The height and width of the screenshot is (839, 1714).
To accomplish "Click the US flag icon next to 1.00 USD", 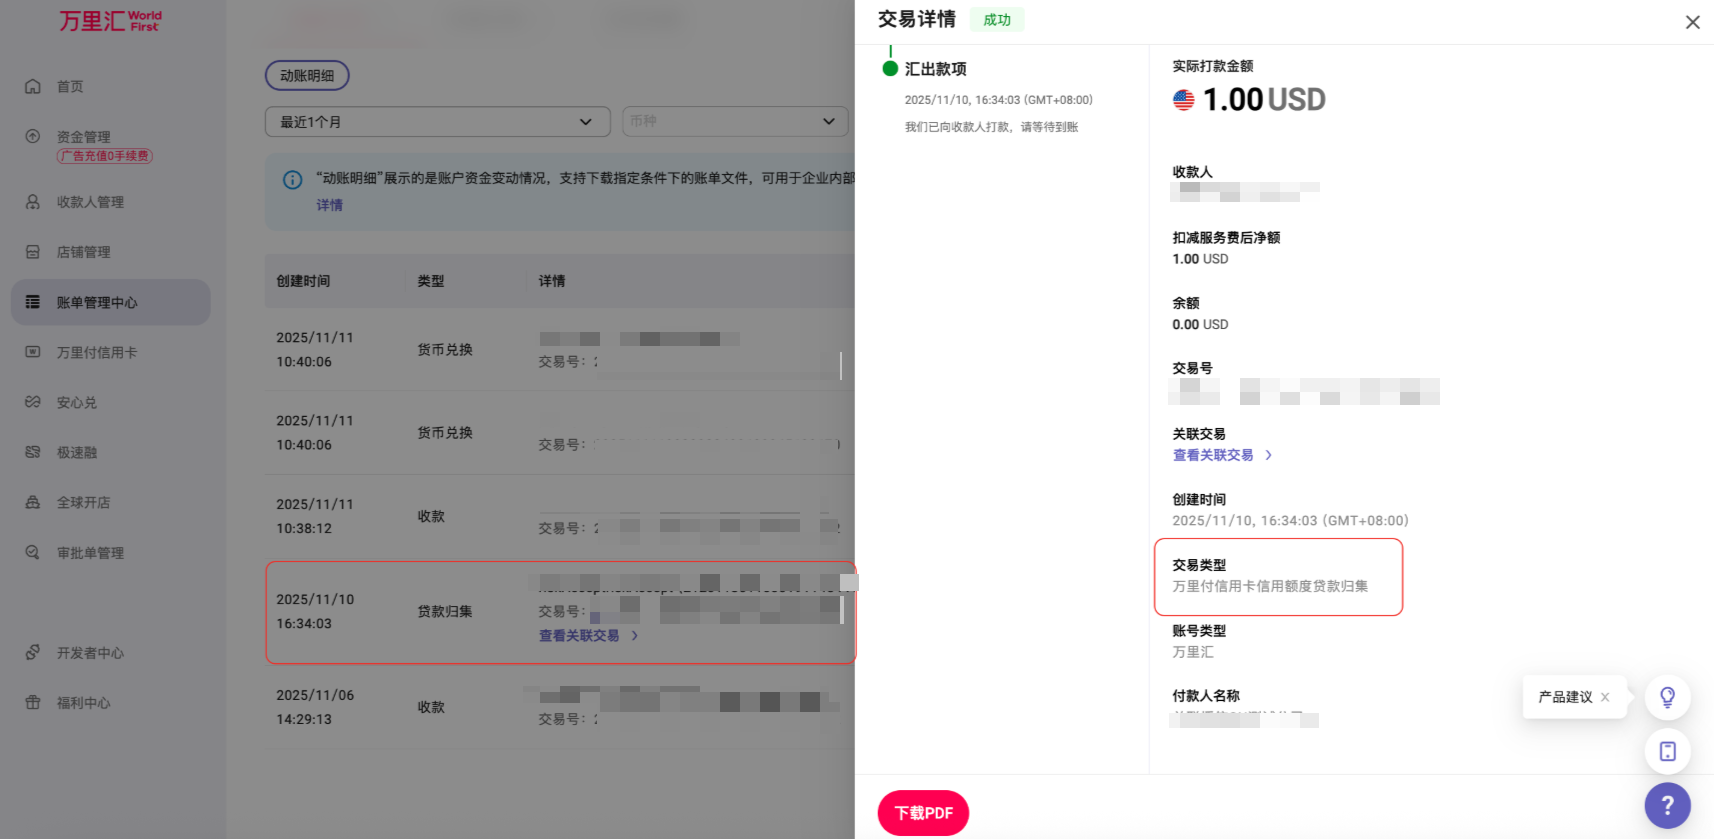I will [x=1184, y=100].
